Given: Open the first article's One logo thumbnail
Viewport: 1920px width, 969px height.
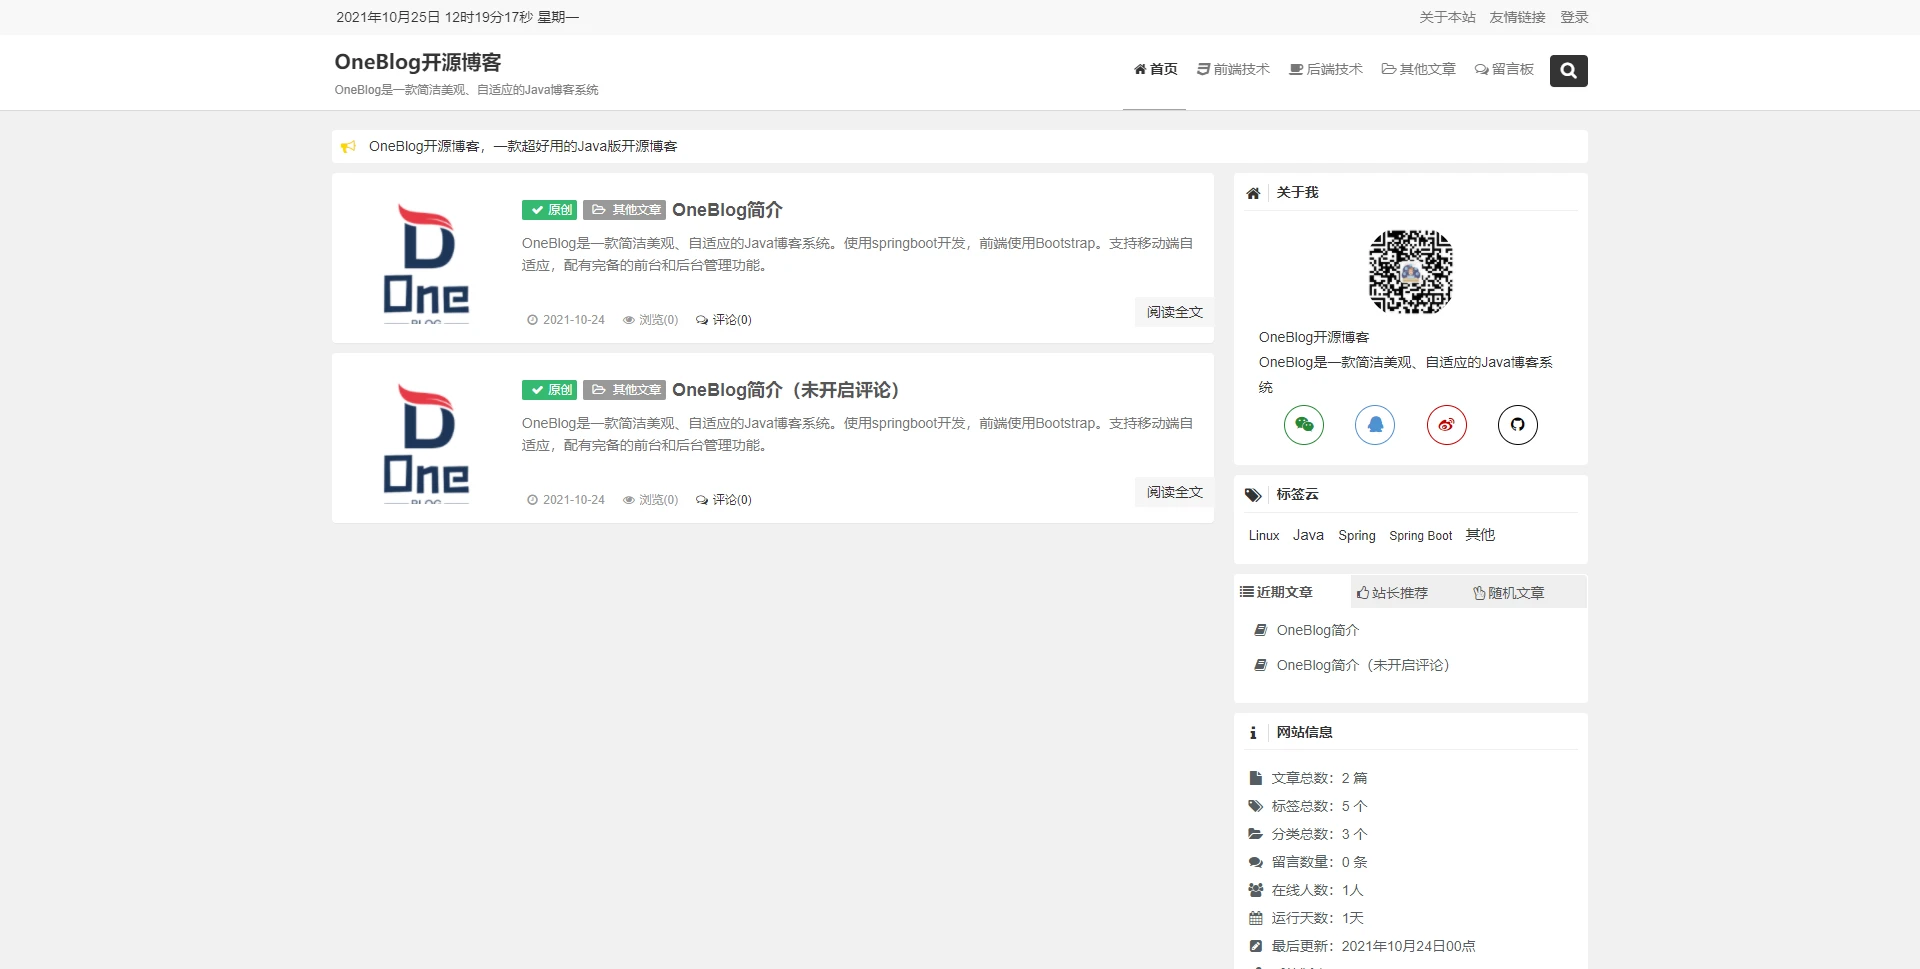Looking at the screenshot, I should coord(427,263).
